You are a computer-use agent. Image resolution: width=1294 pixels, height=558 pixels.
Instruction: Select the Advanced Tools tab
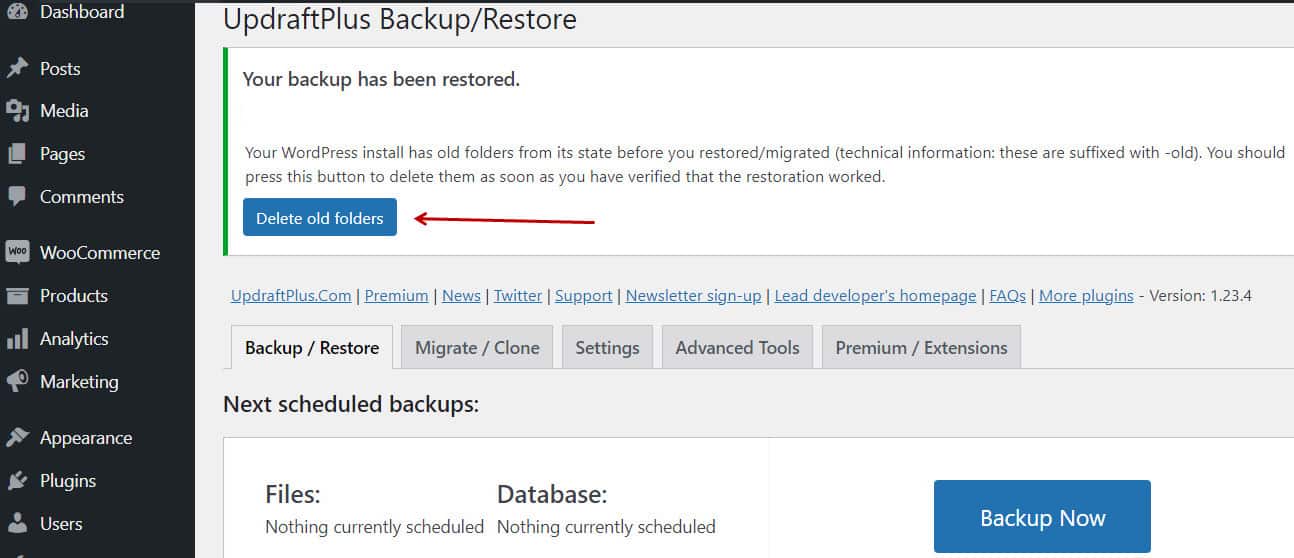737,347
